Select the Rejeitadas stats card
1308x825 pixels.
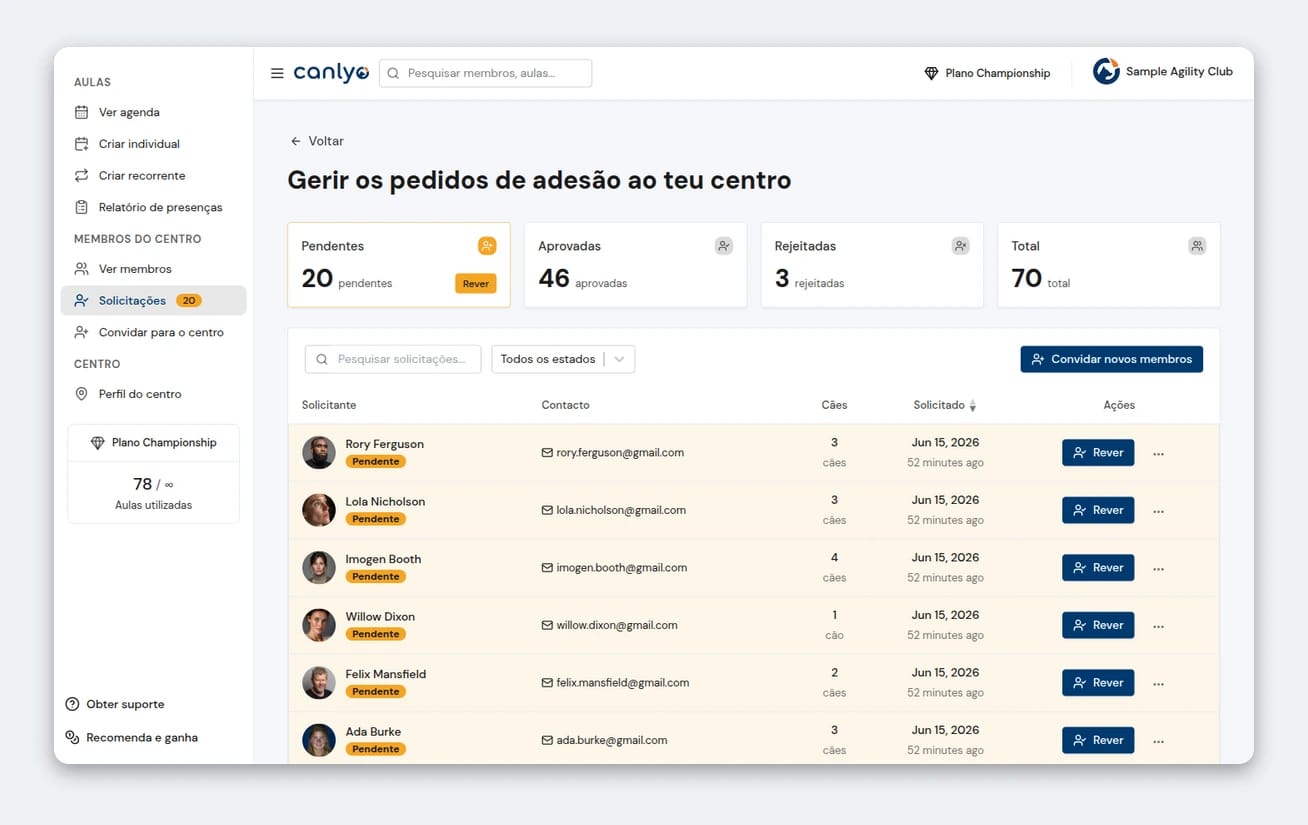click(872, 265)
